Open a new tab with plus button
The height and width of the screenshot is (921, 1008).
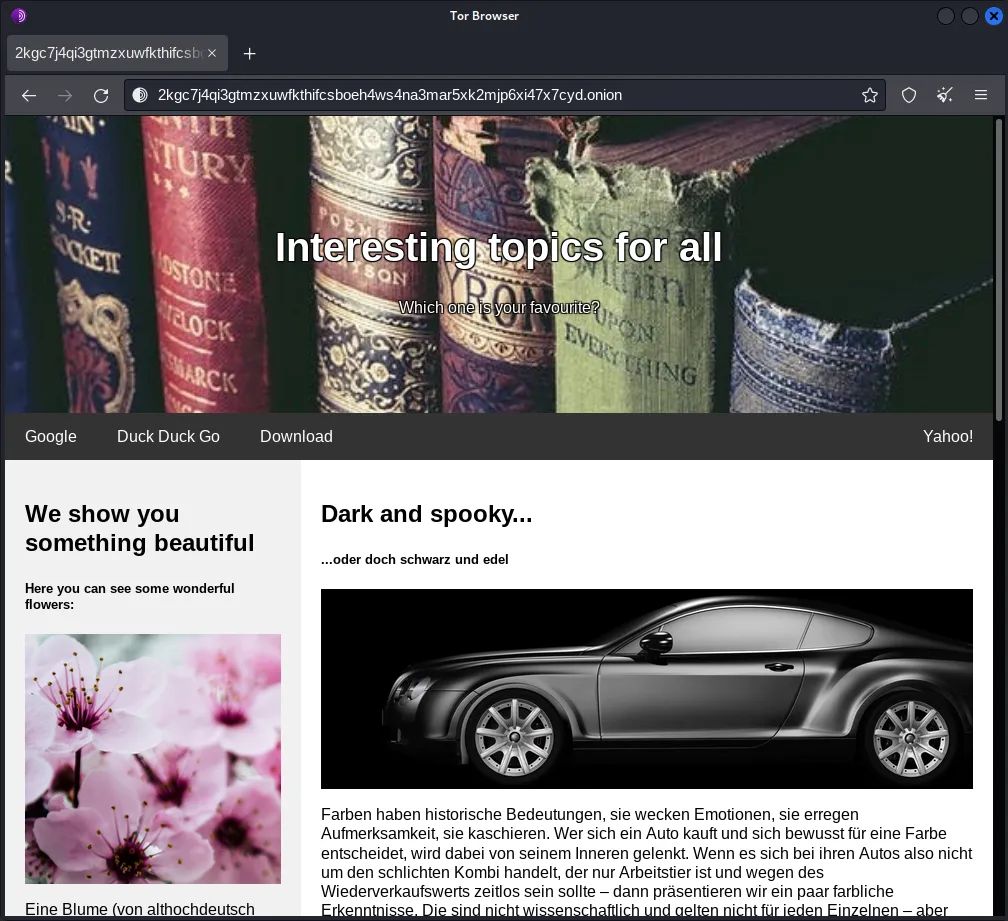250,53
